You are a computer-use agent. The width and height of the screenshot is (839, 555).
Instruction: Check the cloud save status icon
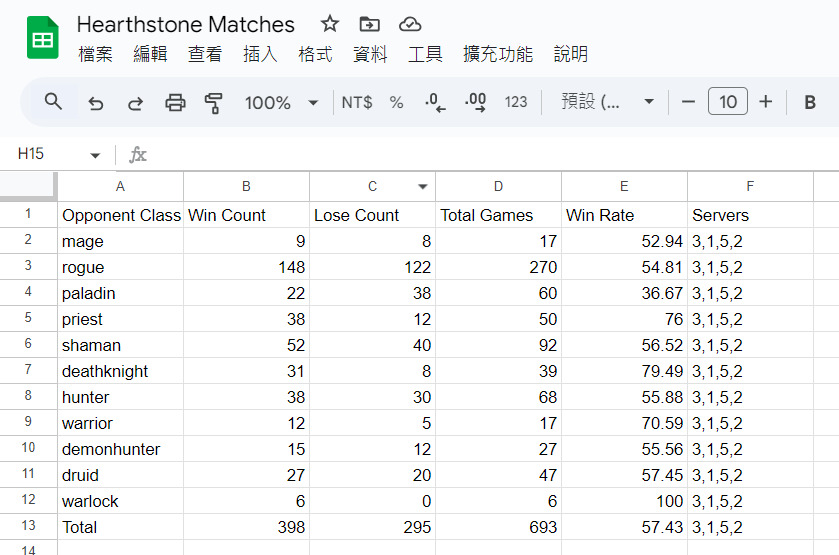[410, 24]
